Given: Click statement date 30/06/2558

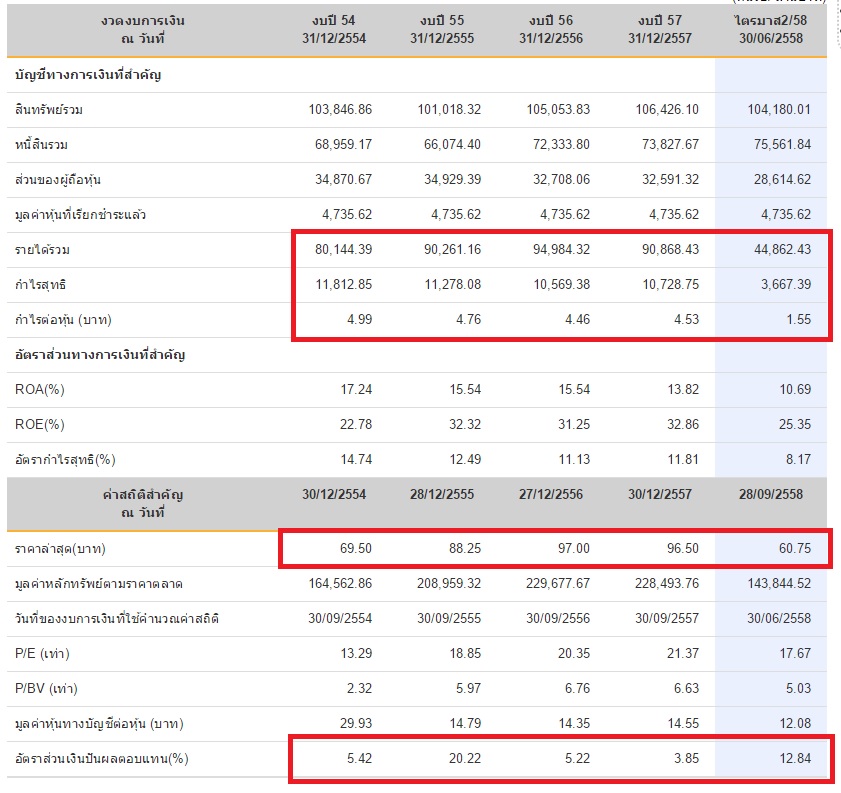Looking at the screenshot, I should [x=779, y=618].
